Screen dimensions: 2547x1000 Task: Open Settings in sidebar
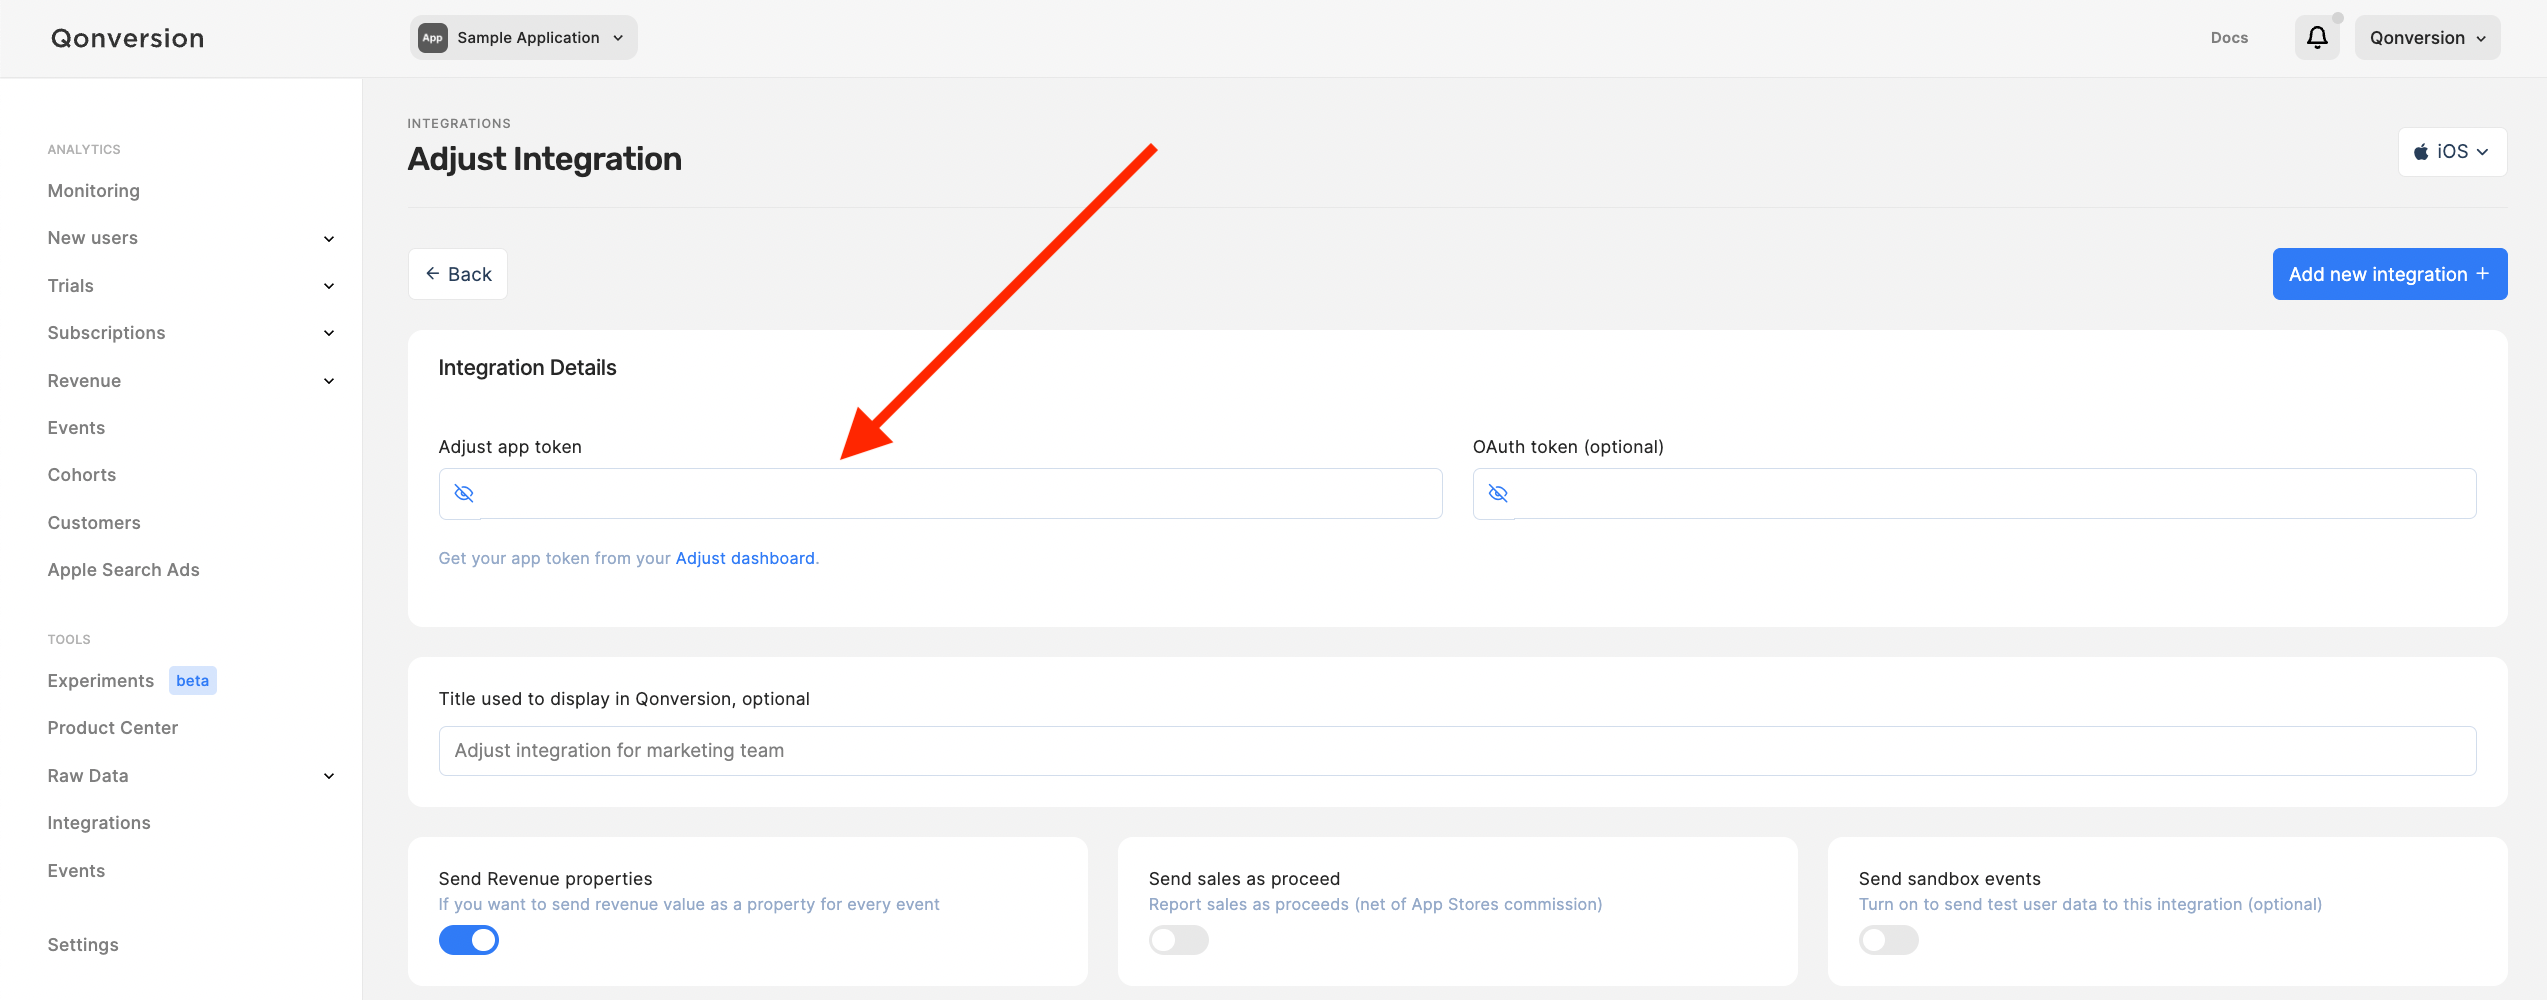click(83, 945)
